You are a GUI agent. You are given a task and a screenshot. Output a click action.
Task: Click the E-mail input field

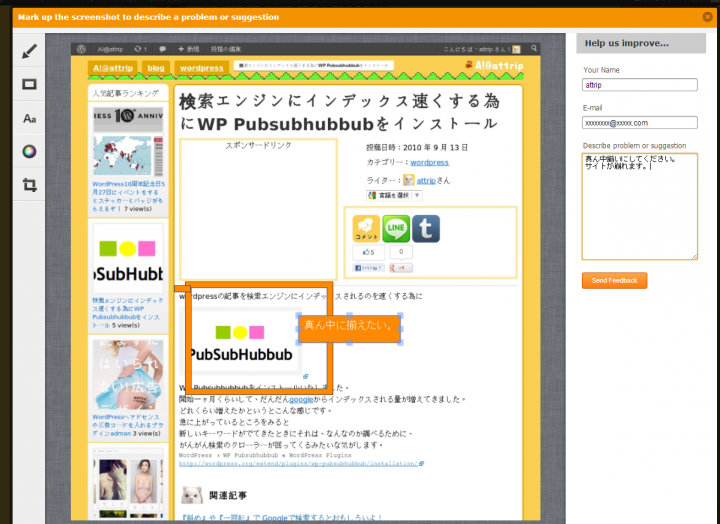(x=639, y=123)
